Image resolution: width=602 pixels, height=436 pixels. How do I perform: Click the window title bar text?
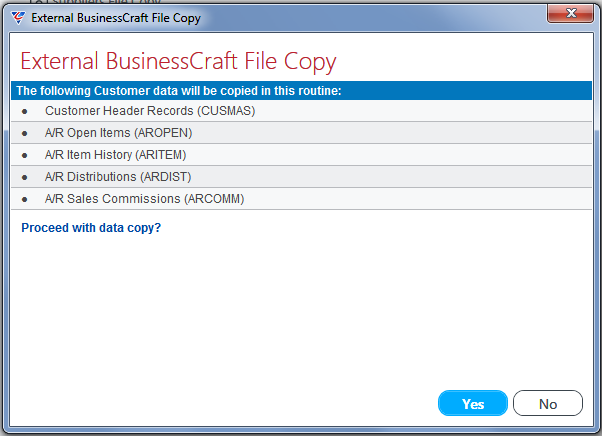(116, 18)
